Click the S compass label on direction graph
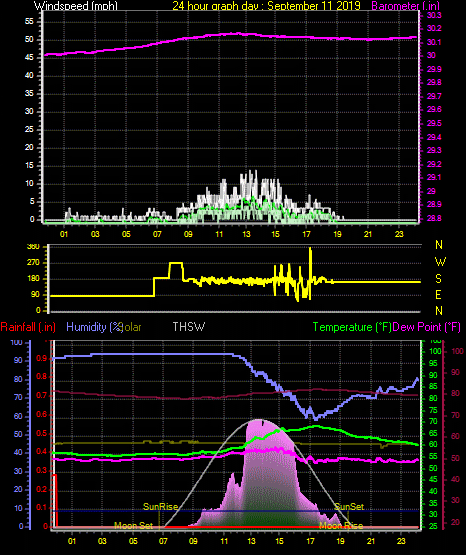Viewport: 466px width, 555px height. point(438,279)
